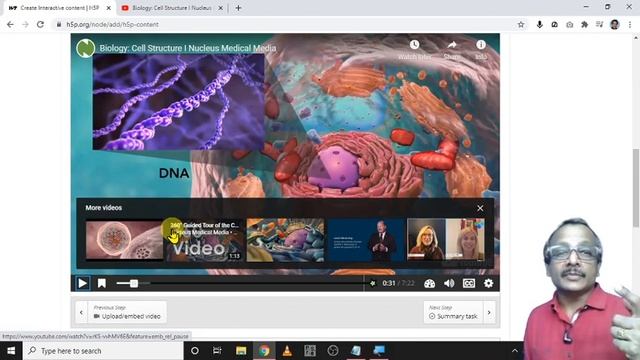
Task: Open 360° Guided Tour video thumbnail
Action: (x=204, y=240)
